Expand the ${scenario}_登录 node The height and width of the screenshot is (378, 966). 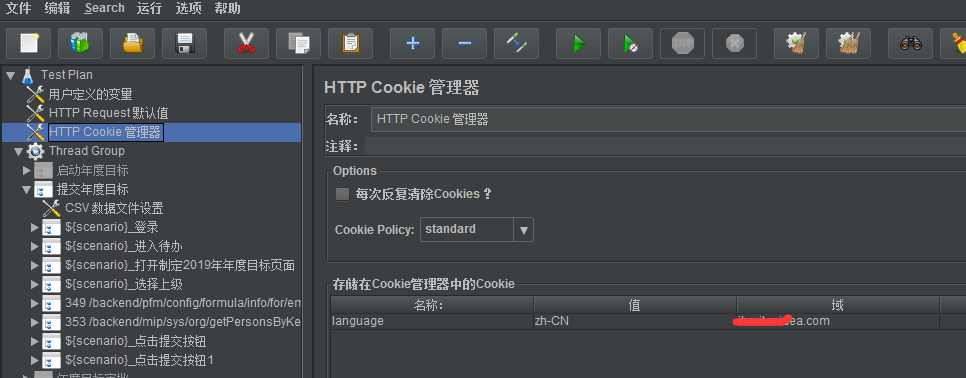tap(34, 227)
